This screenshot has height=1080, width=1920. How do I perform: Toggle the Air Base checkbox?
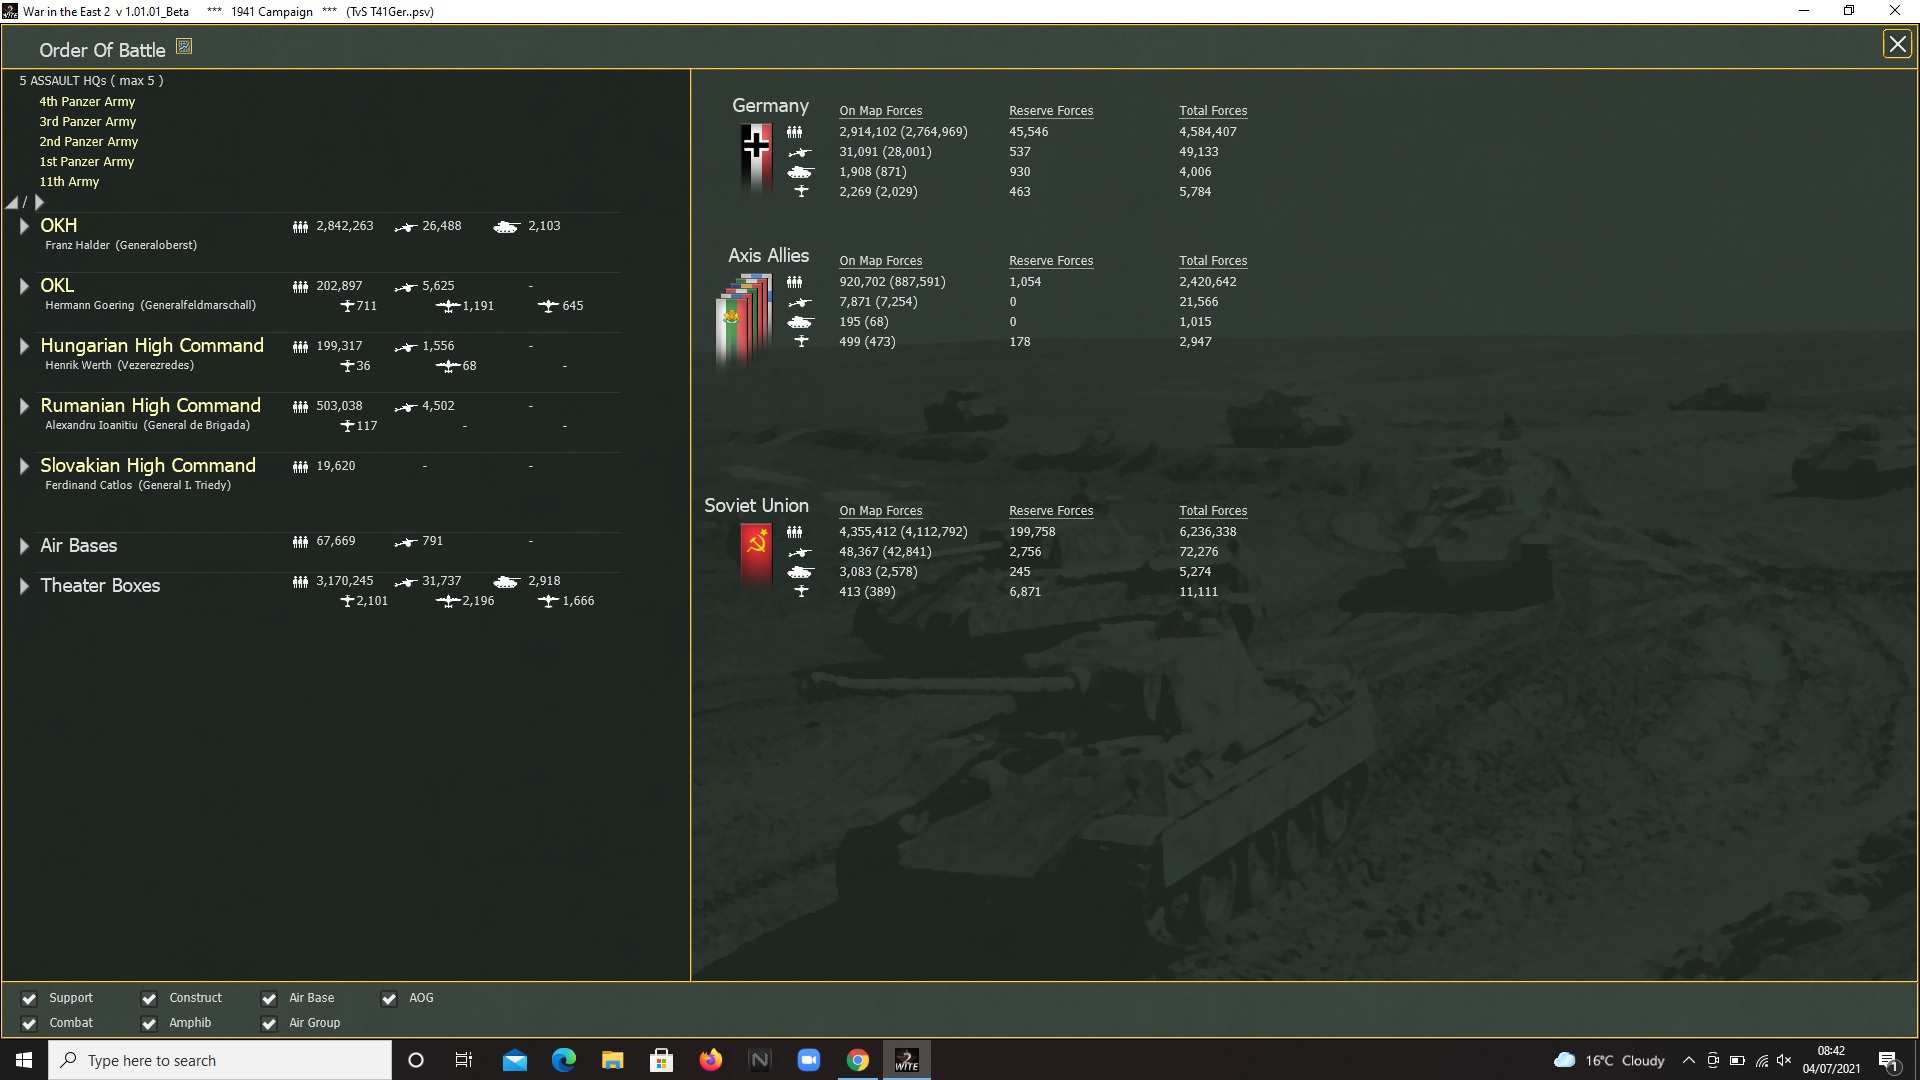tap(269, 999)
